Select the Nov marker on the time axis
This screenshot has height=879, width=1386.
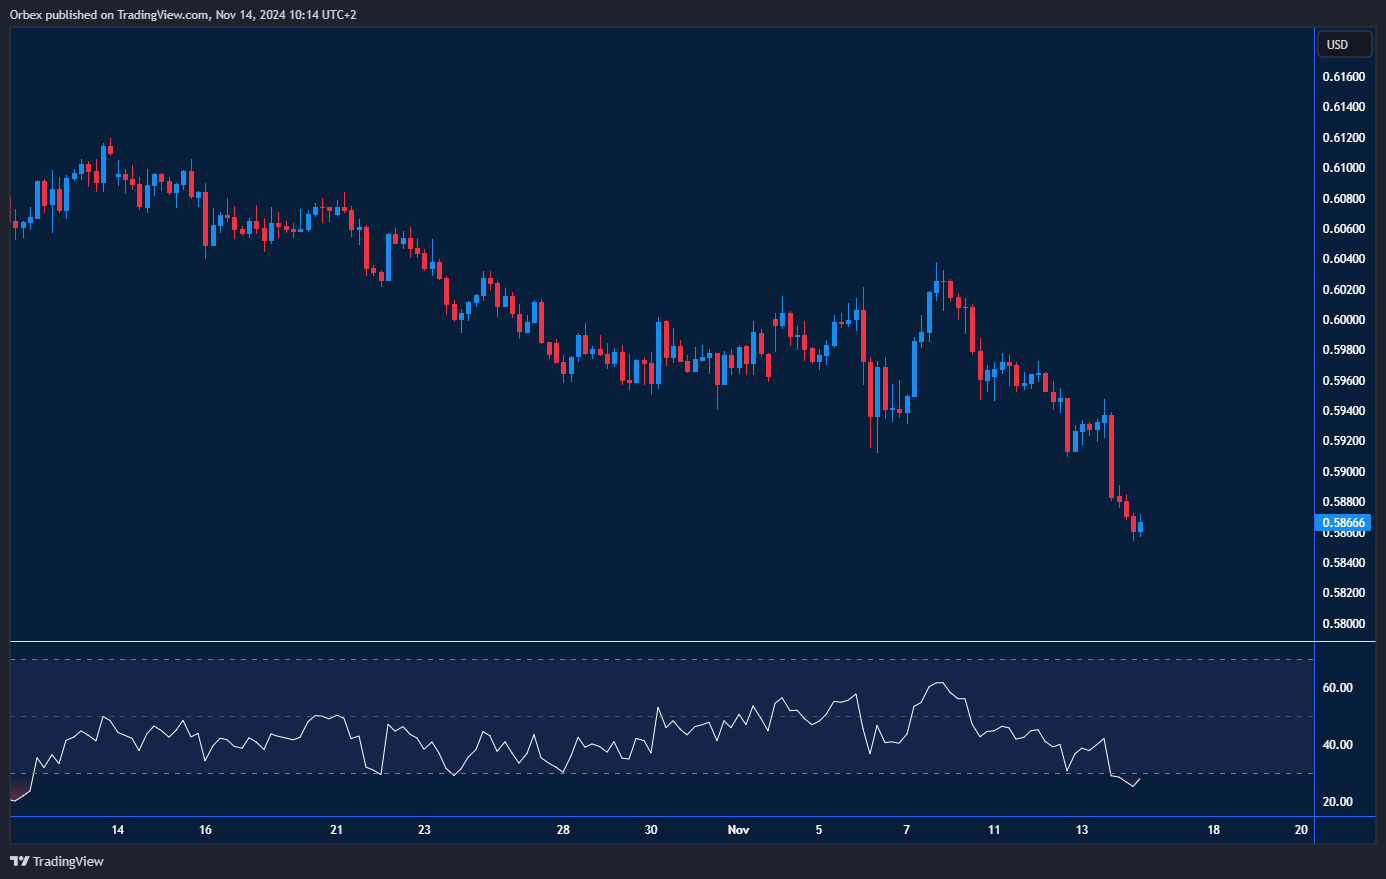(x=738, y=830)
